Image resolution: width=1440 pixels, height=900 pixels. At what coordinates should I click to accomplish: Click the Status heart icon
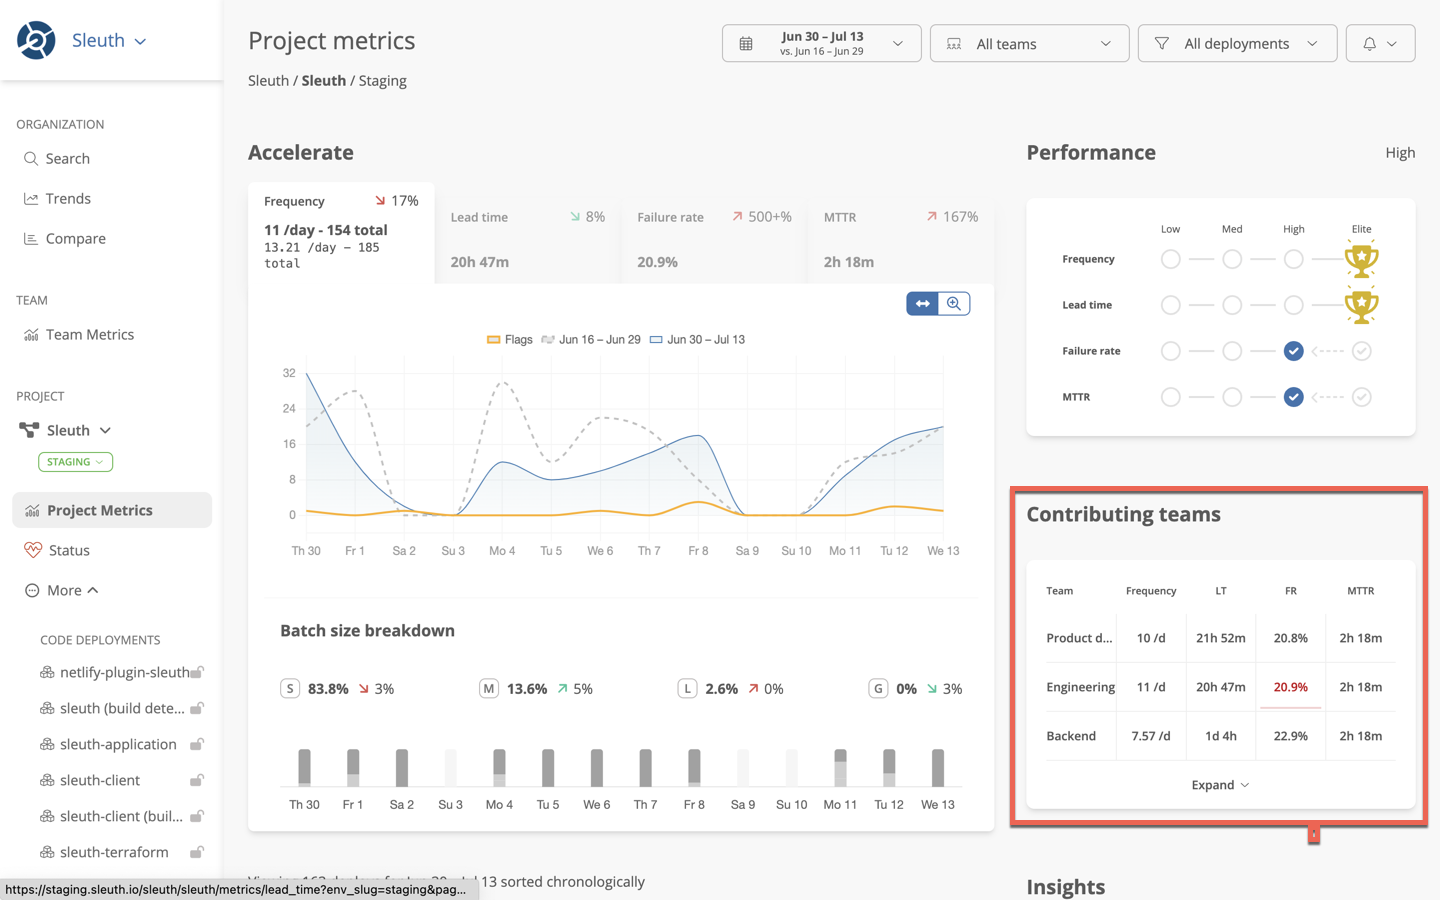tap(33, 550)
